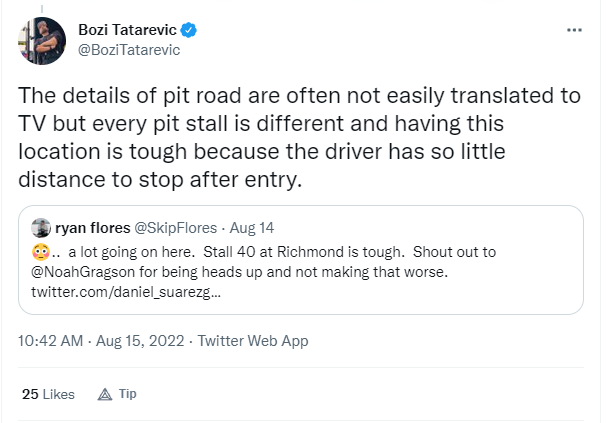The image size is (607, 423).
Task: Open the @BoziTatarevic handle link
Action: point(129,50)
